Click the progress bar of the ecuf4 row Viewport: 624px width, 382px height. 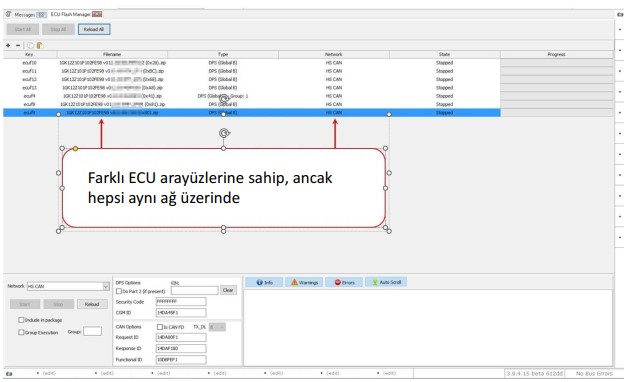556,96
